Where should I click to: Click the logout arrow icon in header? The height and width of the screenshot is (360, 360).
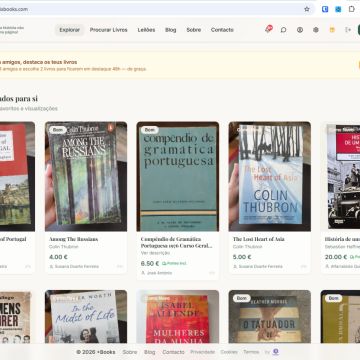point(348,30)
